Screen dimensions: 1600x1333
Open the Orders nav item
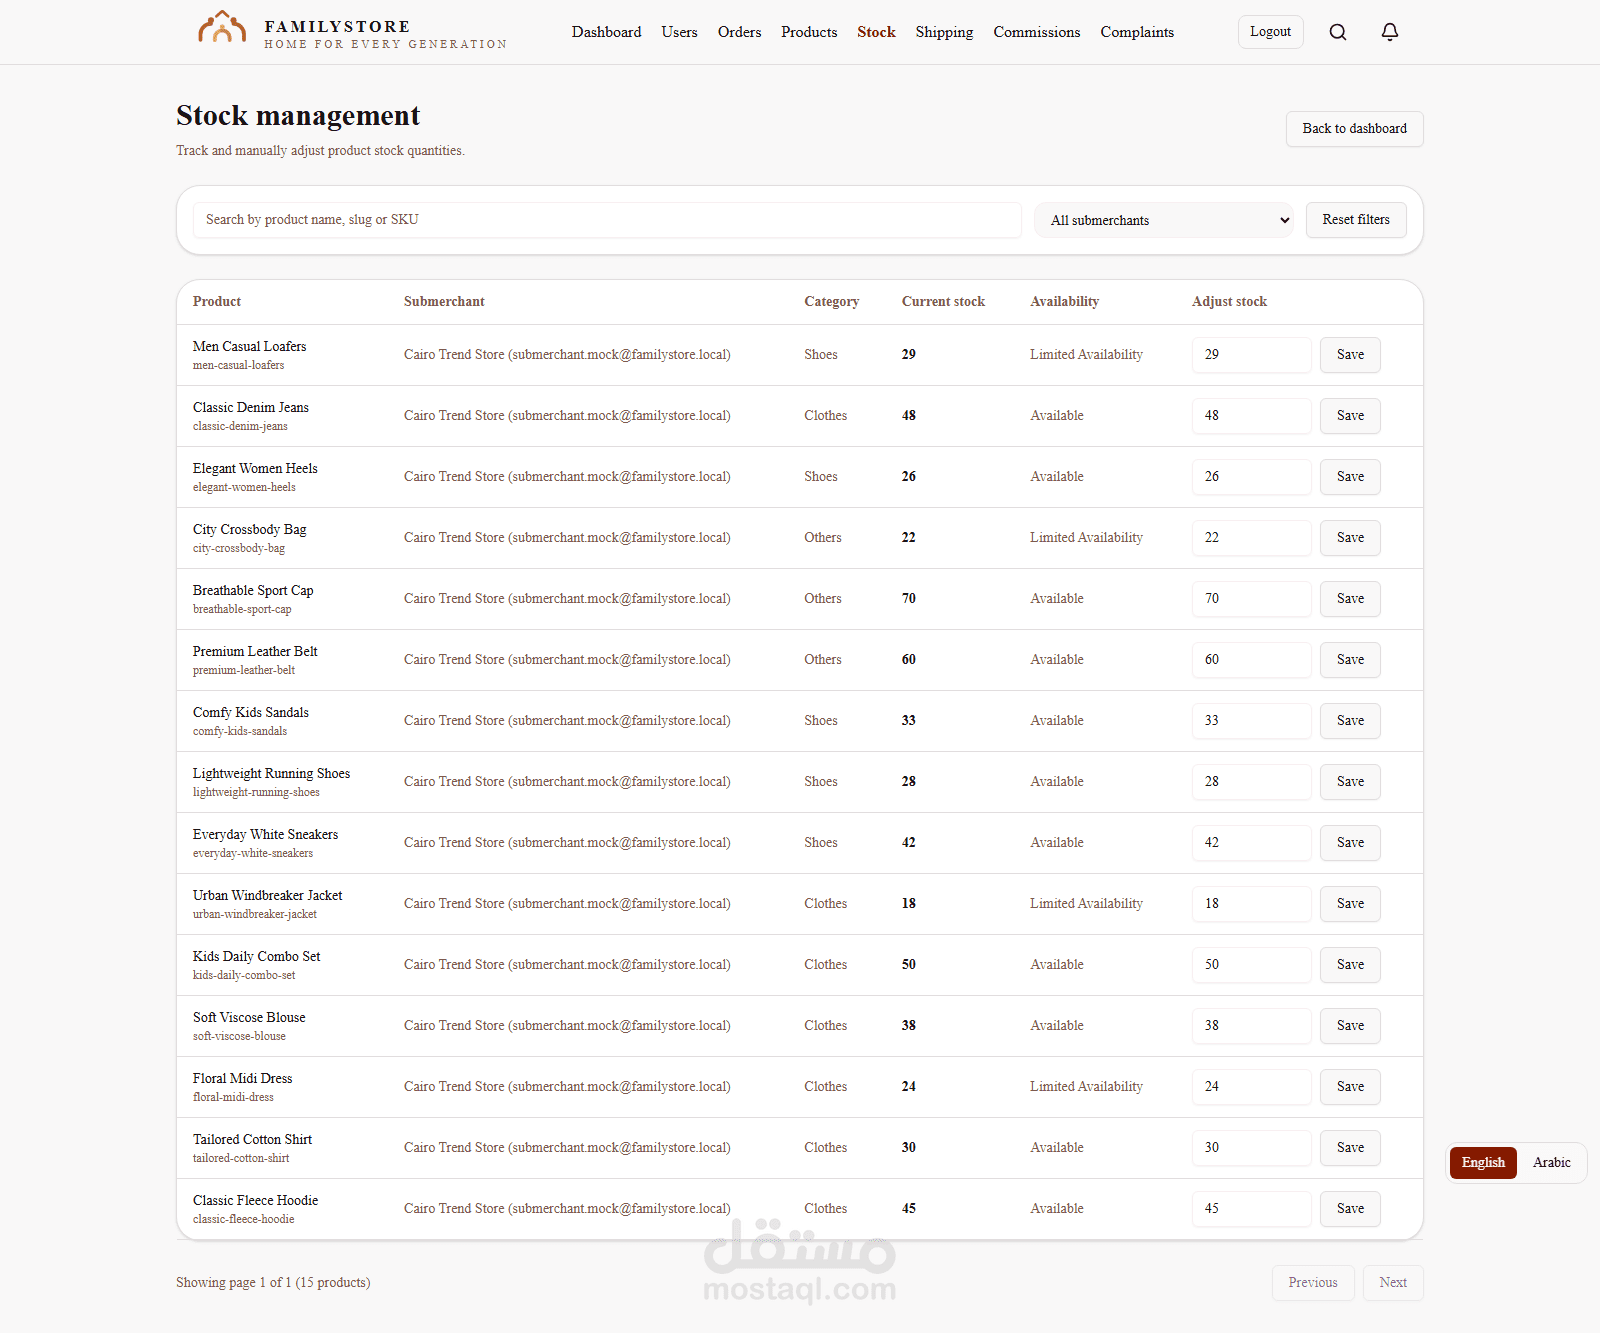(x=739, y=32)
